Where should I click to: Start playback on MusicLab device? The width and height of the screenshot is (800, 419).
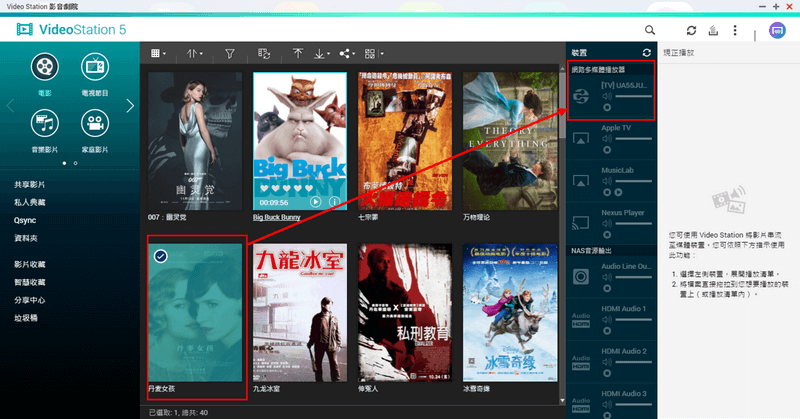click(618, 192)
